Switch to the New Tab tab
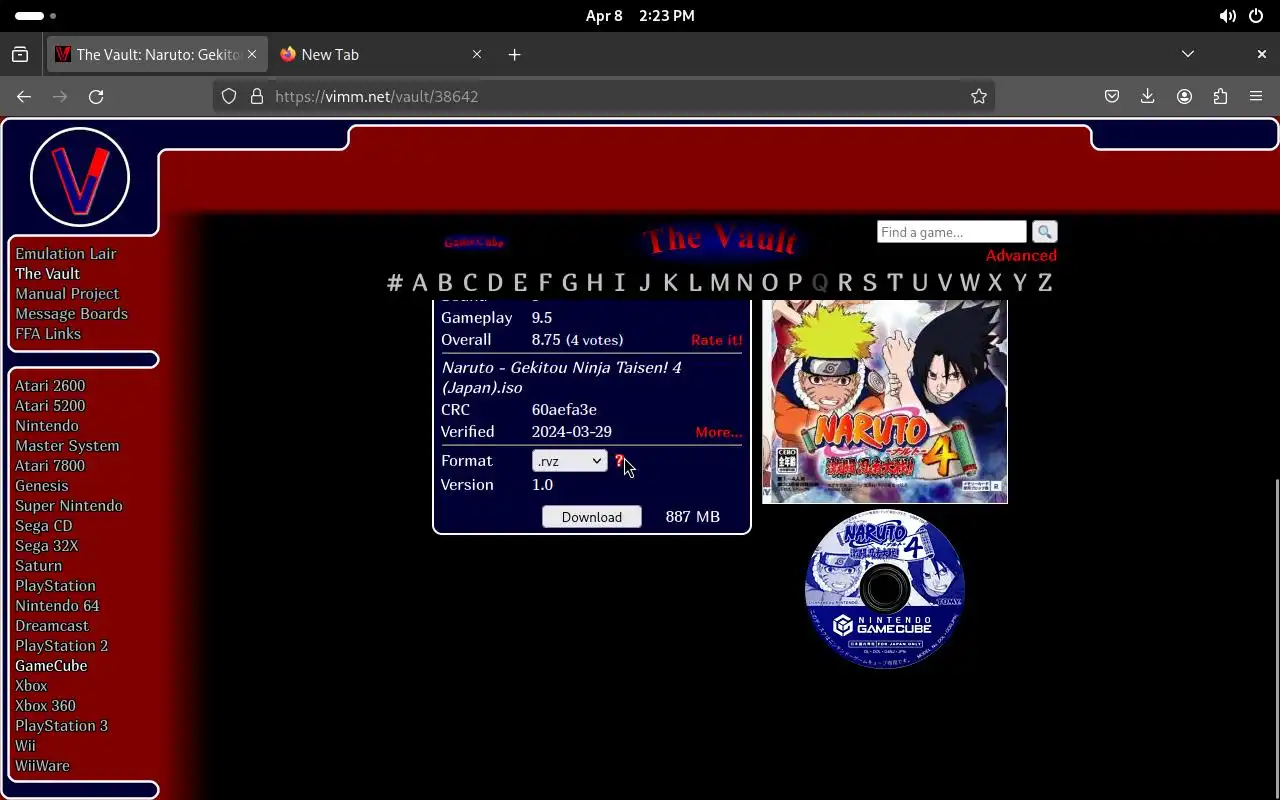The width and height of the screenshot is (1280, 800). point(380,54)
